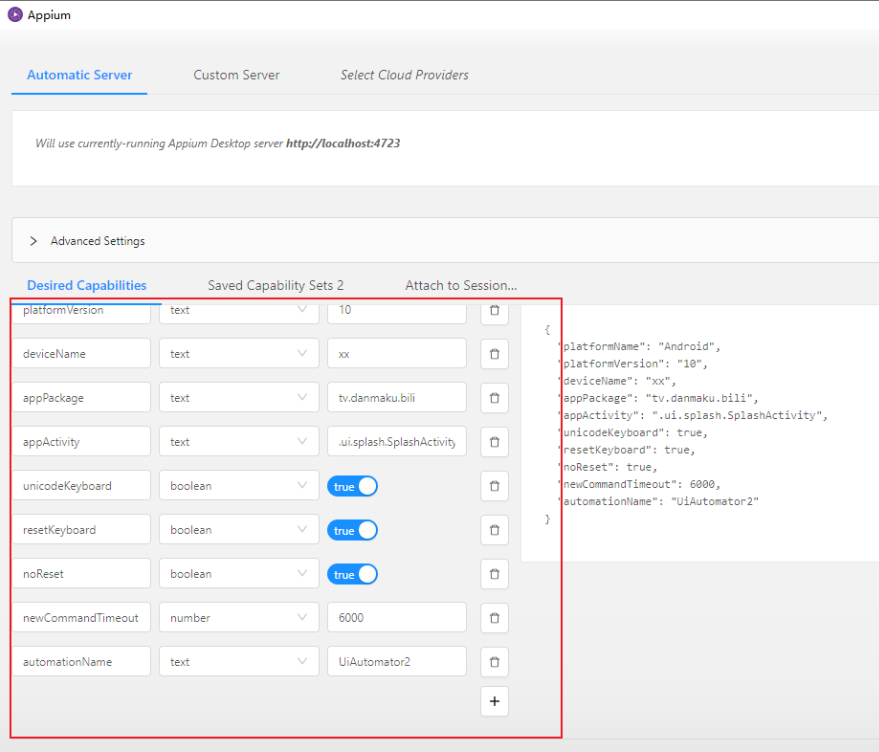Delete the appPackage capability row
Image resolution: width=879 pixels, height=752 pixels.
[494, 398]
